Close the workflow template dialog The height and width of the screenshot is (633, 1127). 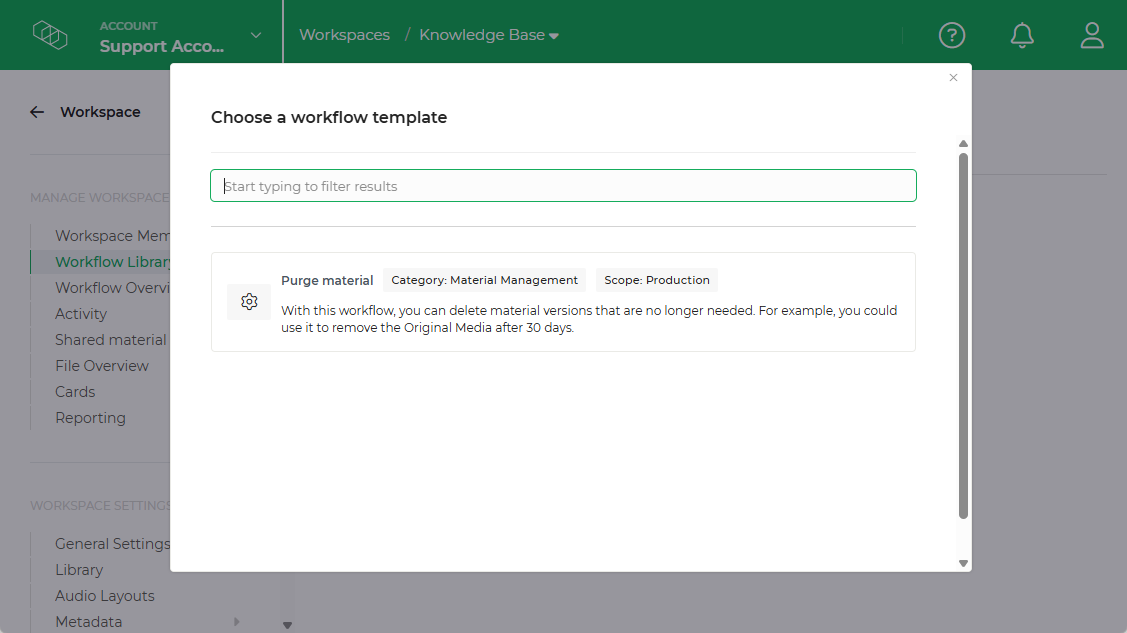[953, 78]
